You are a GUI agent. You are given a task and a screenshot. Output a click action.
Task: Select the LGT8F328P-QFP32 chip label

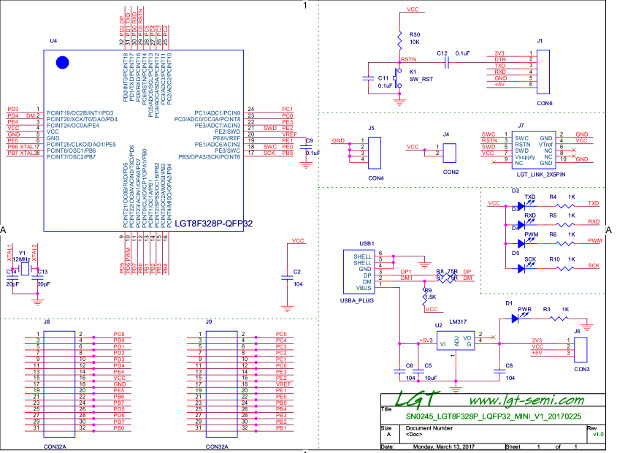pyautogui.click(x=213, y=224)
